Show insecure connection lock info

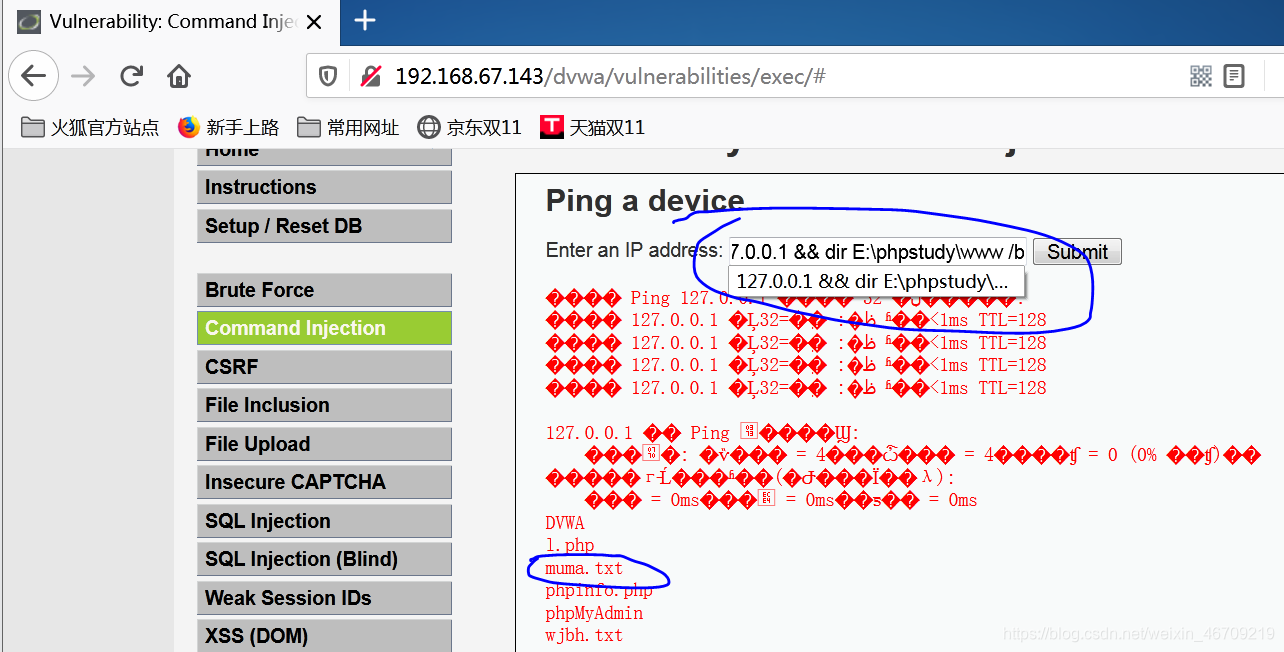pyautogui.click(x=371, y=76)
